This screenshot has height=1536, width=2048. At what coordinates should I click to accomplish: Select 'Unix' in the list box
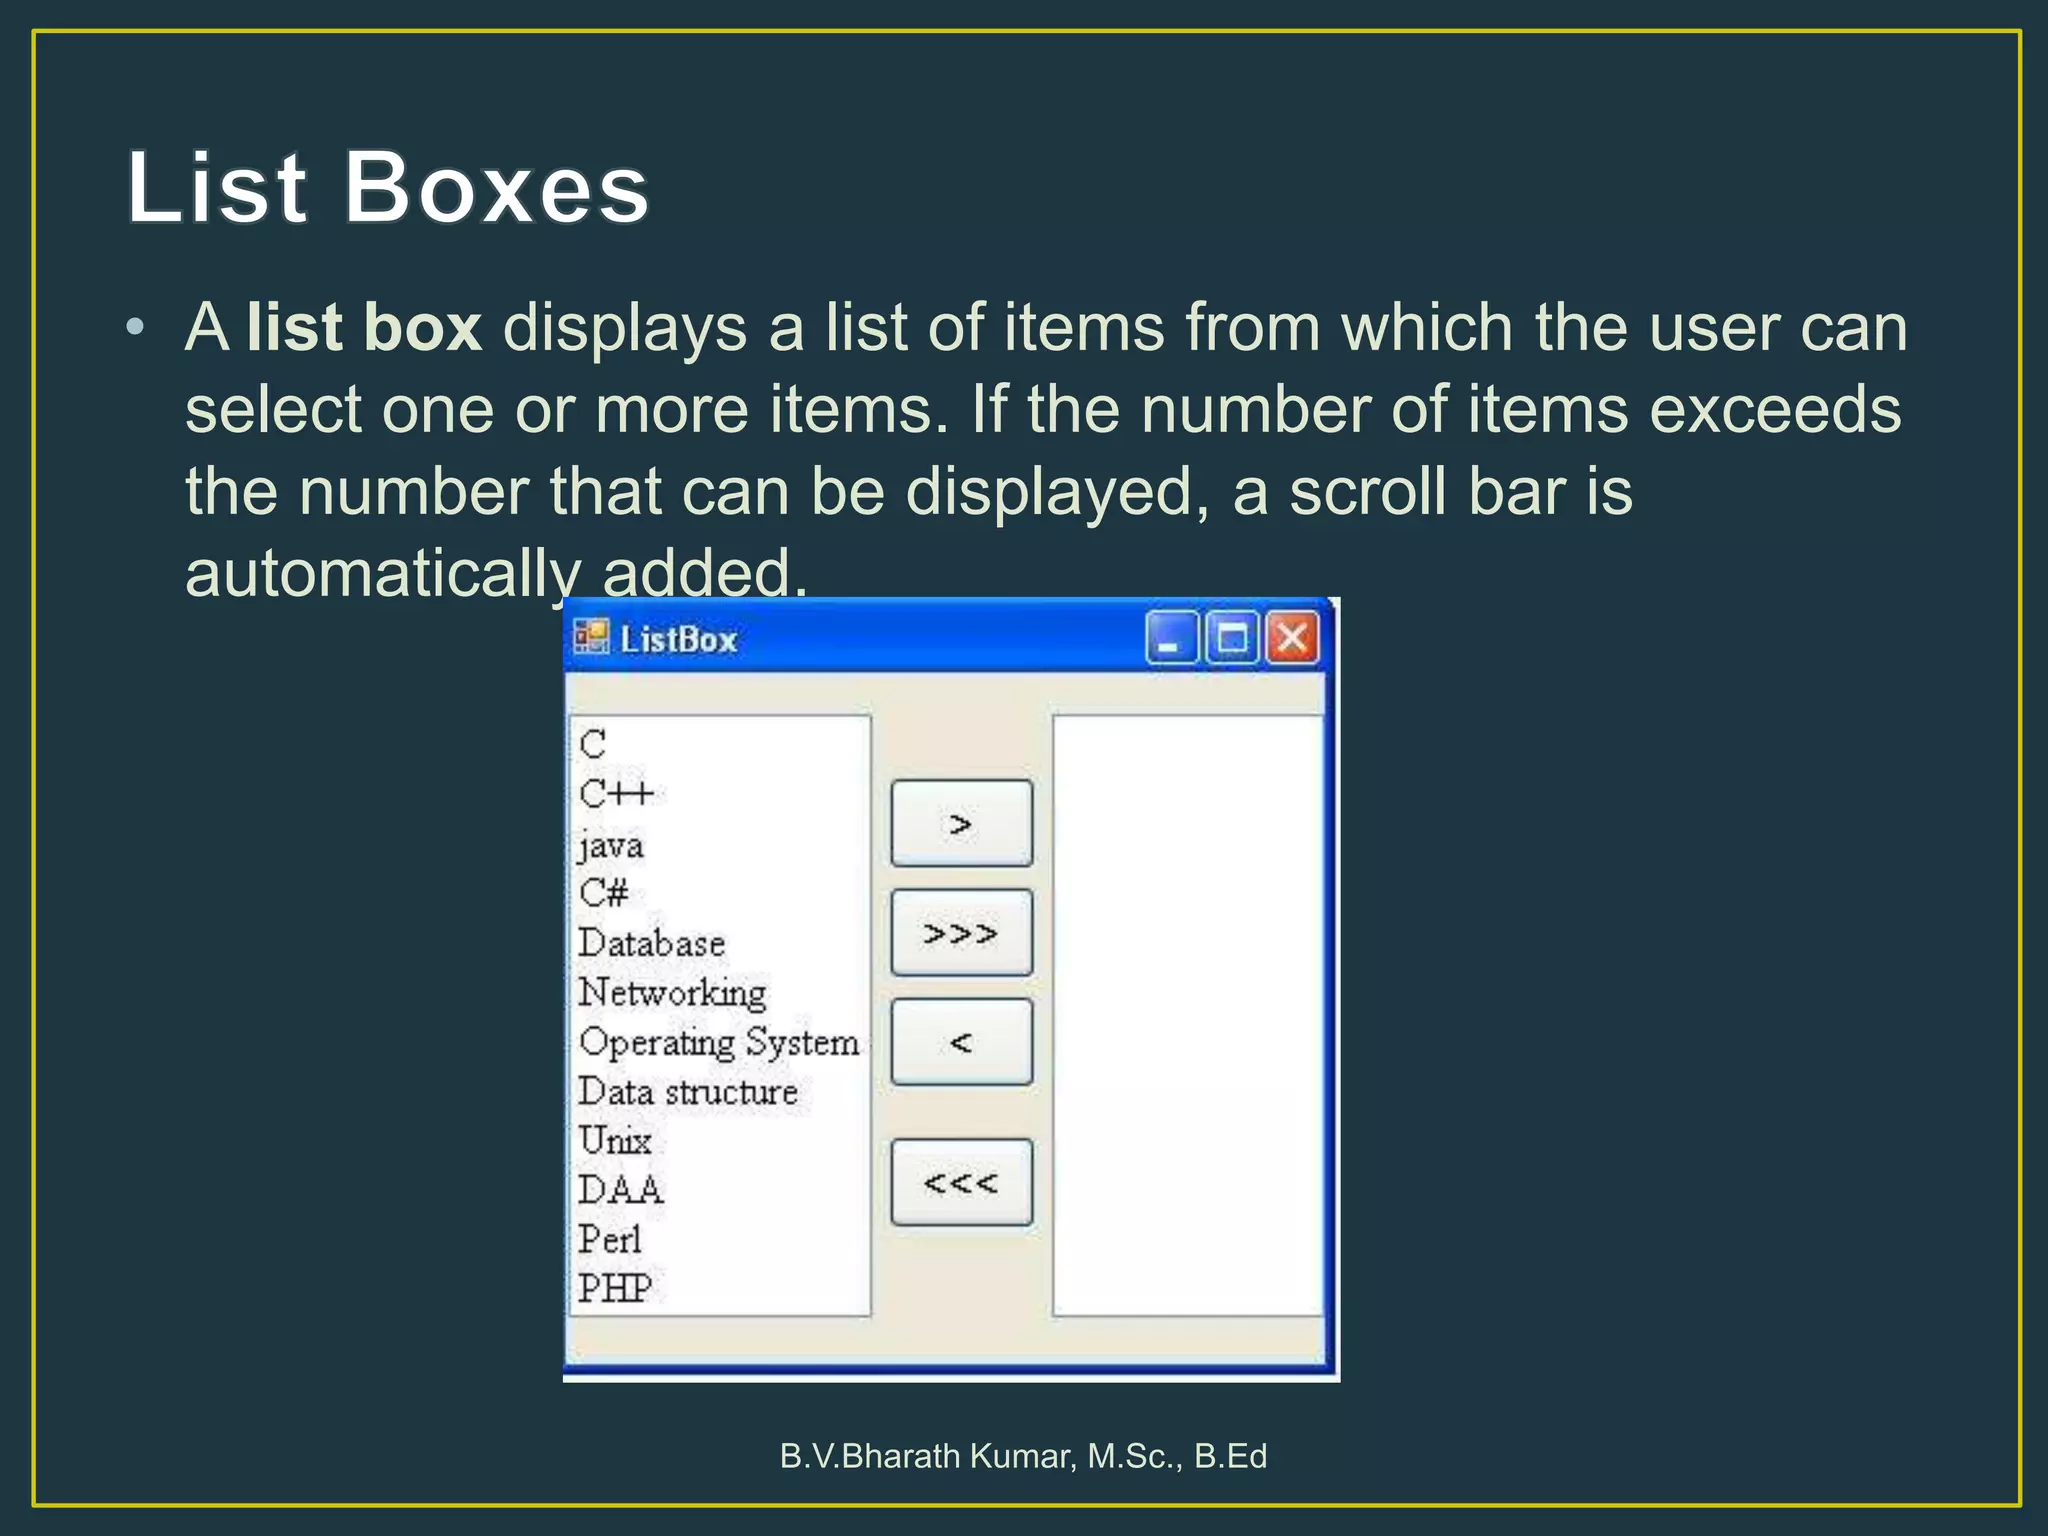tap(614, 1140)
